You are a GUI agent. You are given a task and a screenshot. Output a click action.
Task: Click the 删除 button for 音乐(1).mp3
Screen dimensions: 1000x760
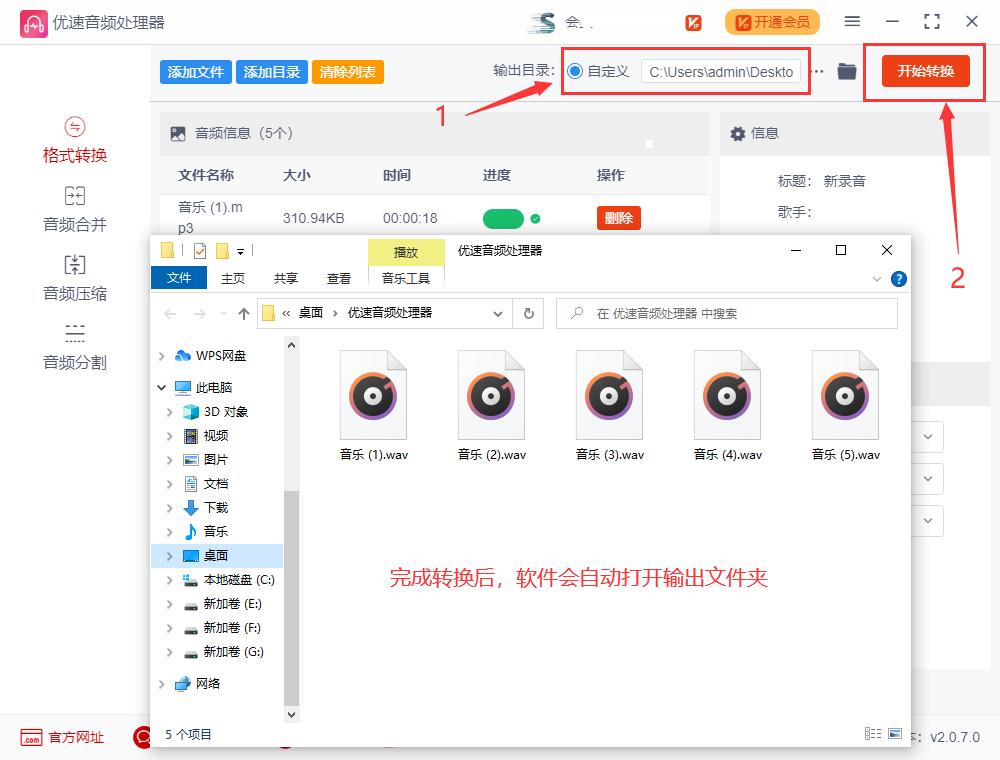(618, 217)
